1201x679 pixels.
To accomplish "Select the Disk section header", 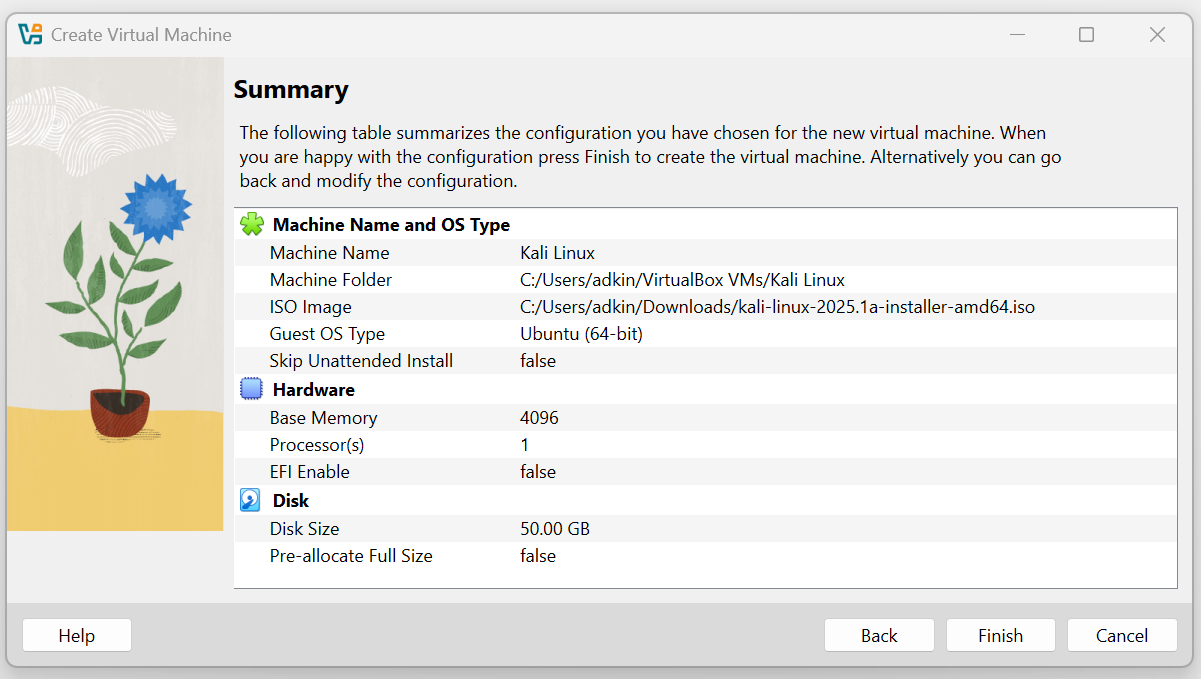I will (291, 501).
